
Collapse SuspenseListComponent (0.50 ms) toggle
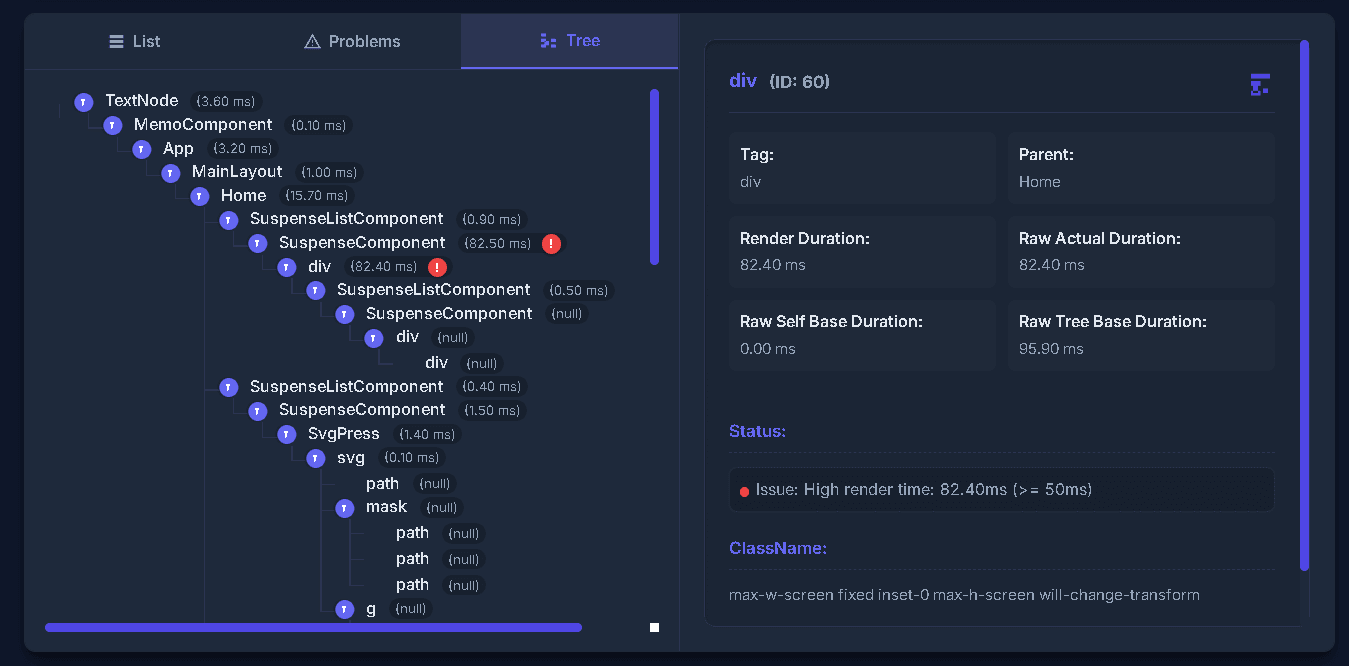point(316,290)
